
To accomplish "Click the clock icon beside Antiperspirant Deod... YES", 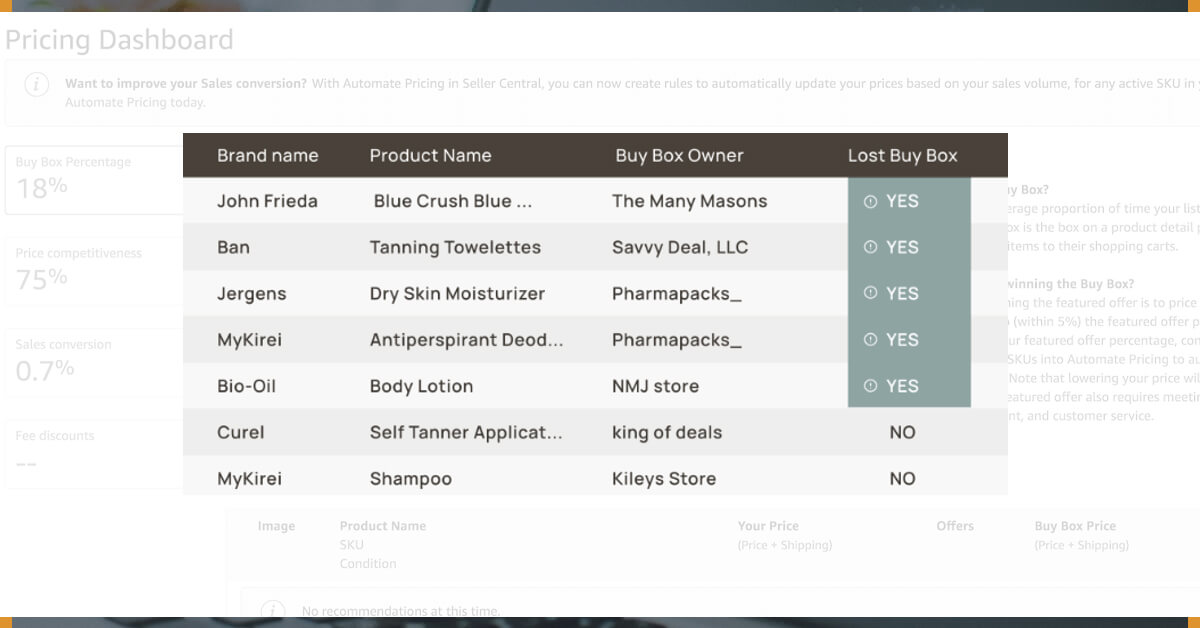I will click(870, 340).
